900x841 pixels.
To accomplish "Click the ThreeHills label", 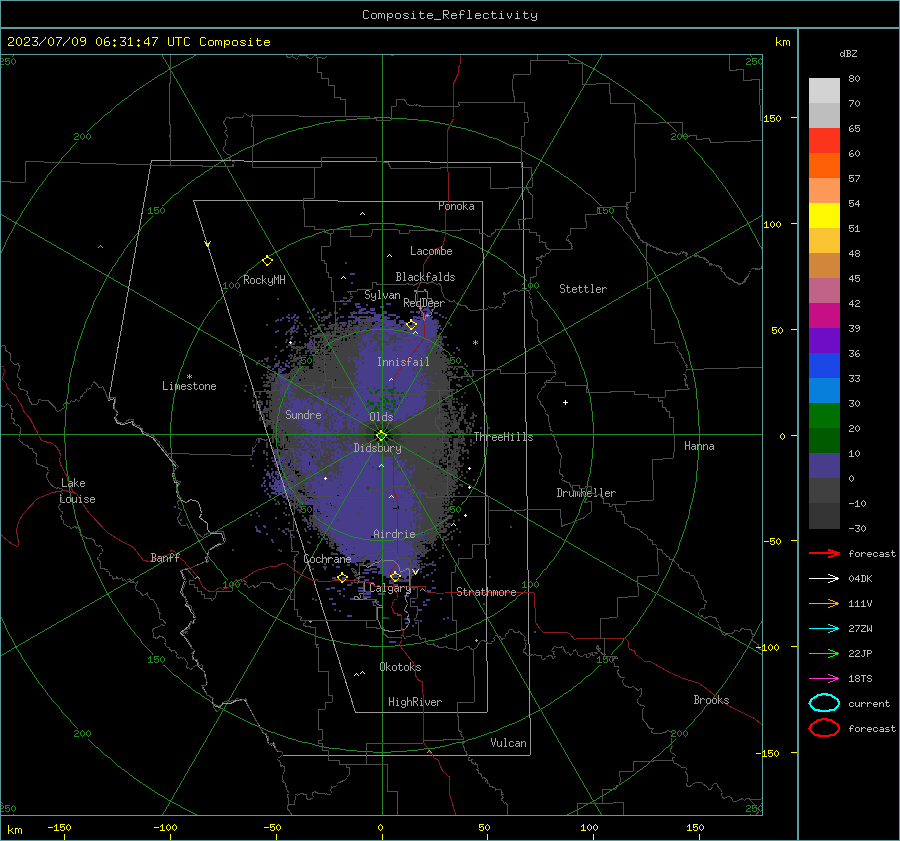I will click(x=503, y=437).
